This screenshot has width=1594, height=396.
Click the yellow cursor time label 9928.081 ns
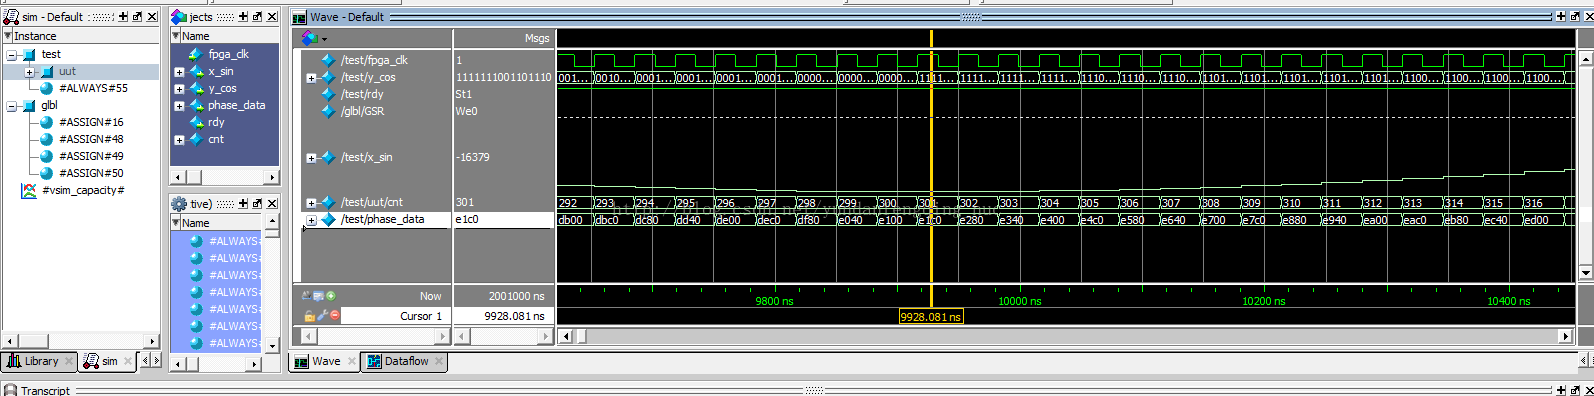click(930, 317)
